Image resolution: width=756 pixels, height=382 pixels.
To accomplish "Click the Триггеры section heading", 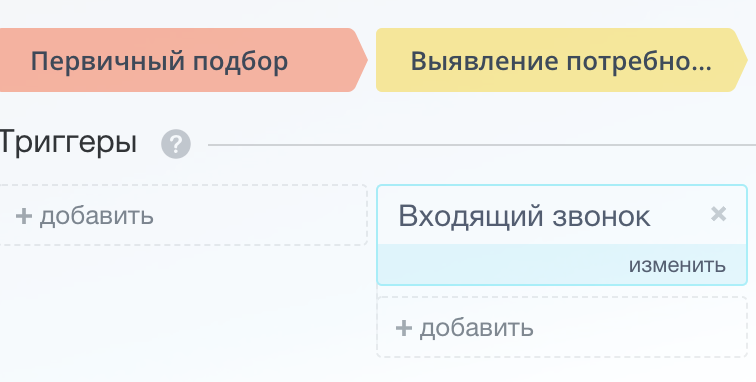I will pyautogui.click(x=68, y=143).
